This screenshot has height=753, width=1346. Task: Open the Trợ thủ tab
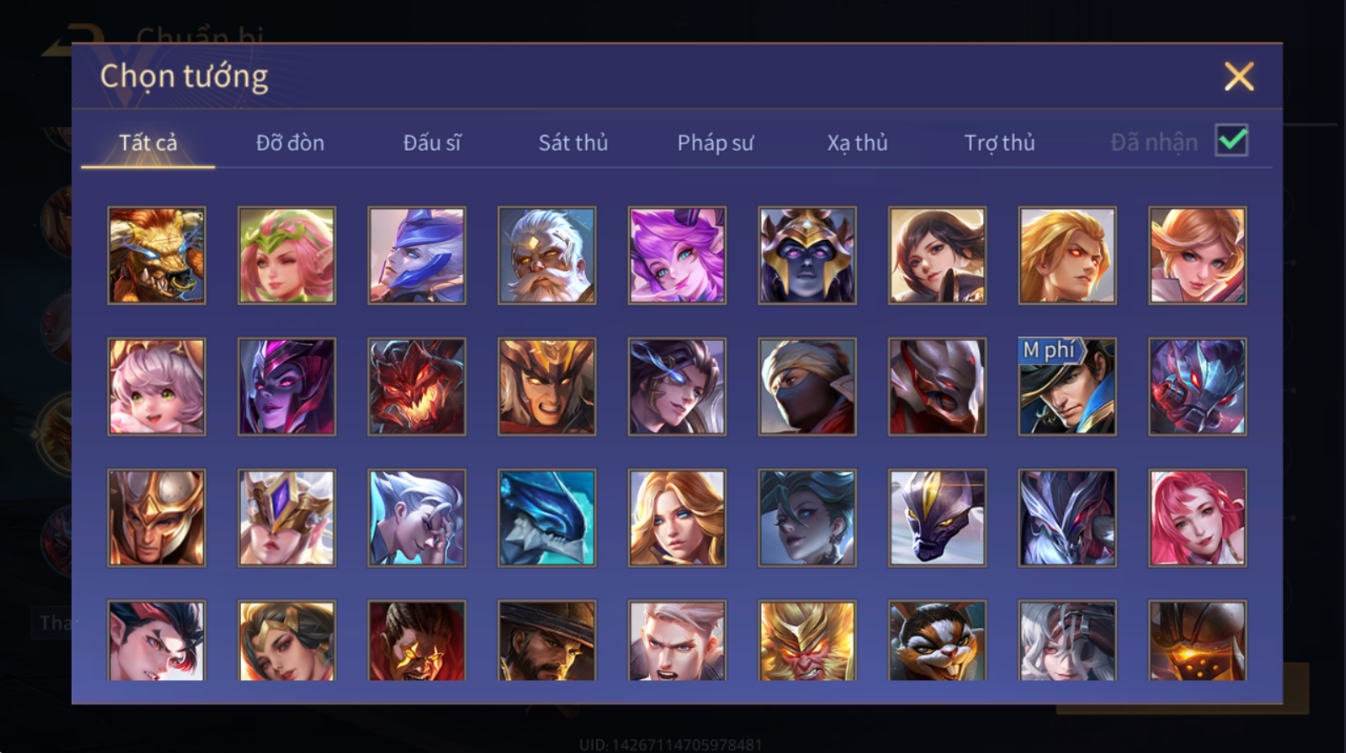click(x=999, y=143)
